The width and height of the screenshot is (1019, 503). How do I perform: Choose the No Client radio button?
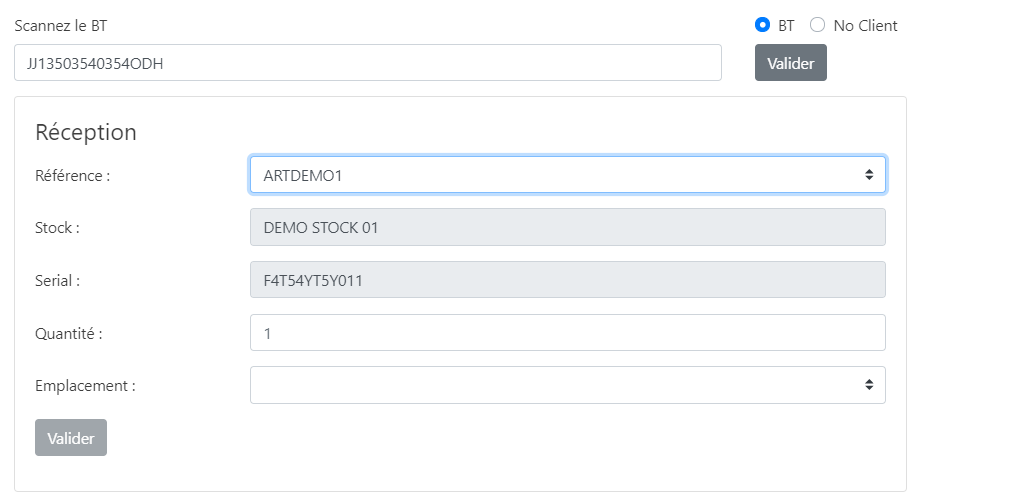pyautogui.click(x=817, y=25)
